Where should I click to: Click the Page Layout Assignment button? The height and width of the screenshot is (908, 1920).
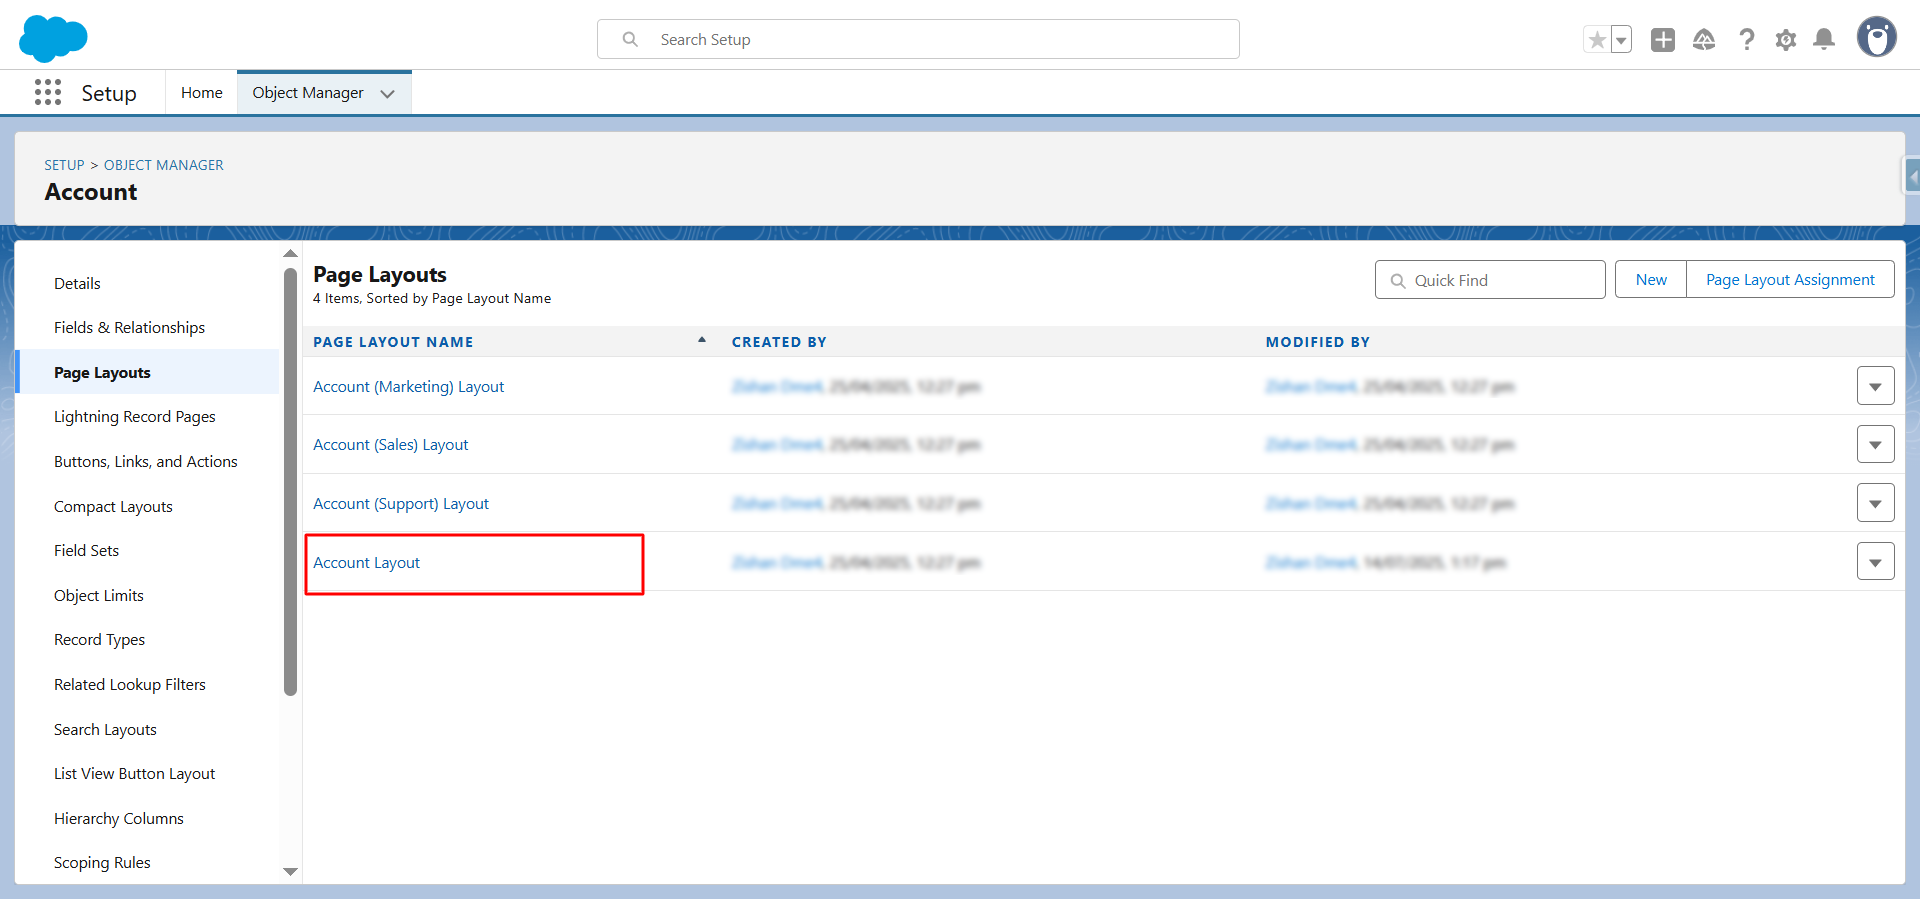pos(1790,280)
